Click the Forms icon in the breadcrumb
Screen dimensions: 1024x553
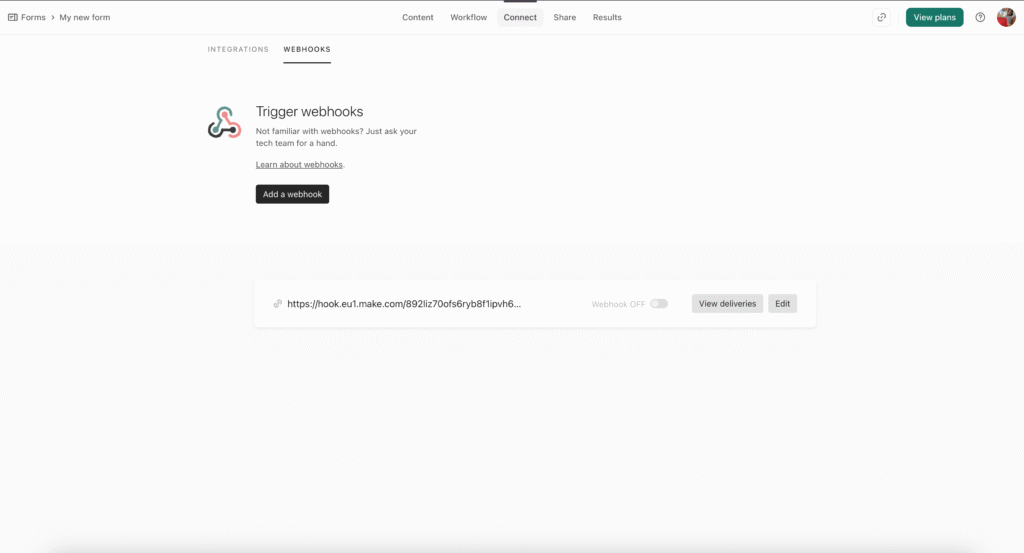tap(13, 17)
